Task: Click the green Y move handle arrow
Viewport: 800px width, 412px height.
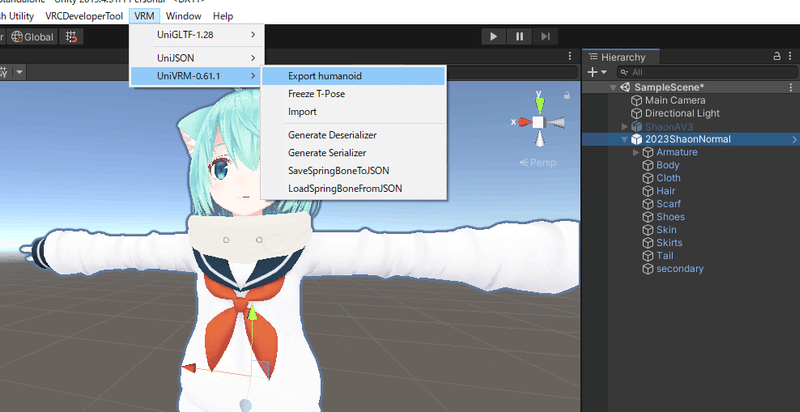Action: (x=252, y=313)
